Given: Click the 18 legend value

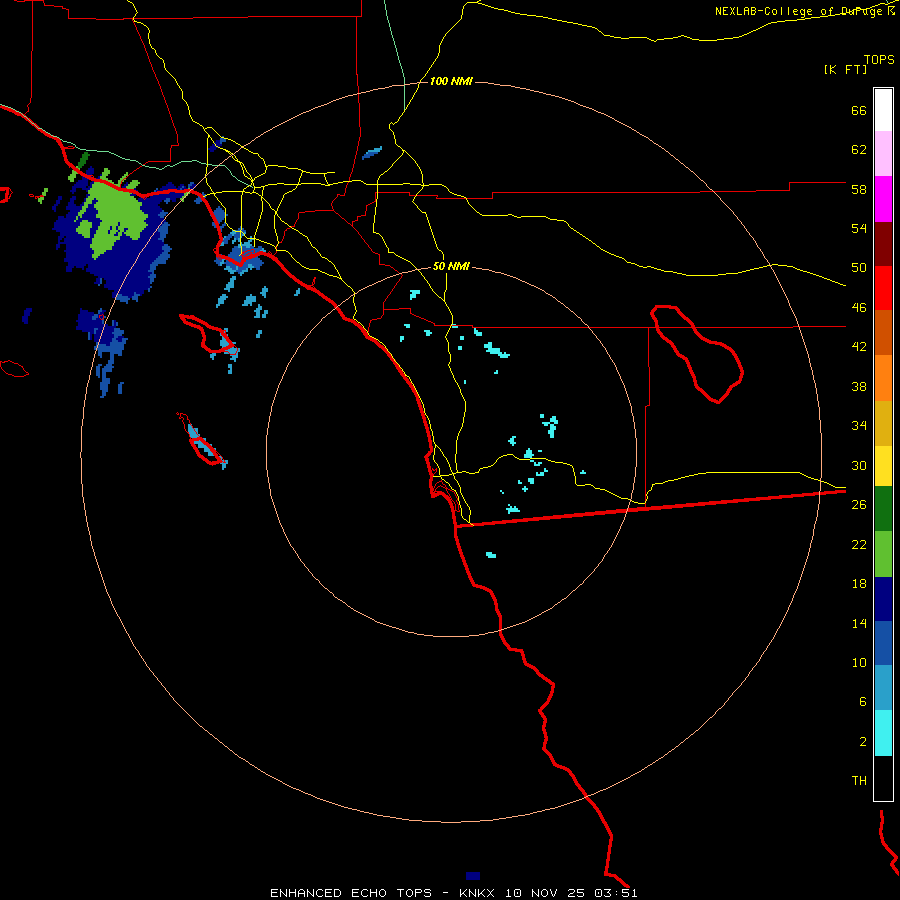Looking at the screenshot, I should click(859, 584).
